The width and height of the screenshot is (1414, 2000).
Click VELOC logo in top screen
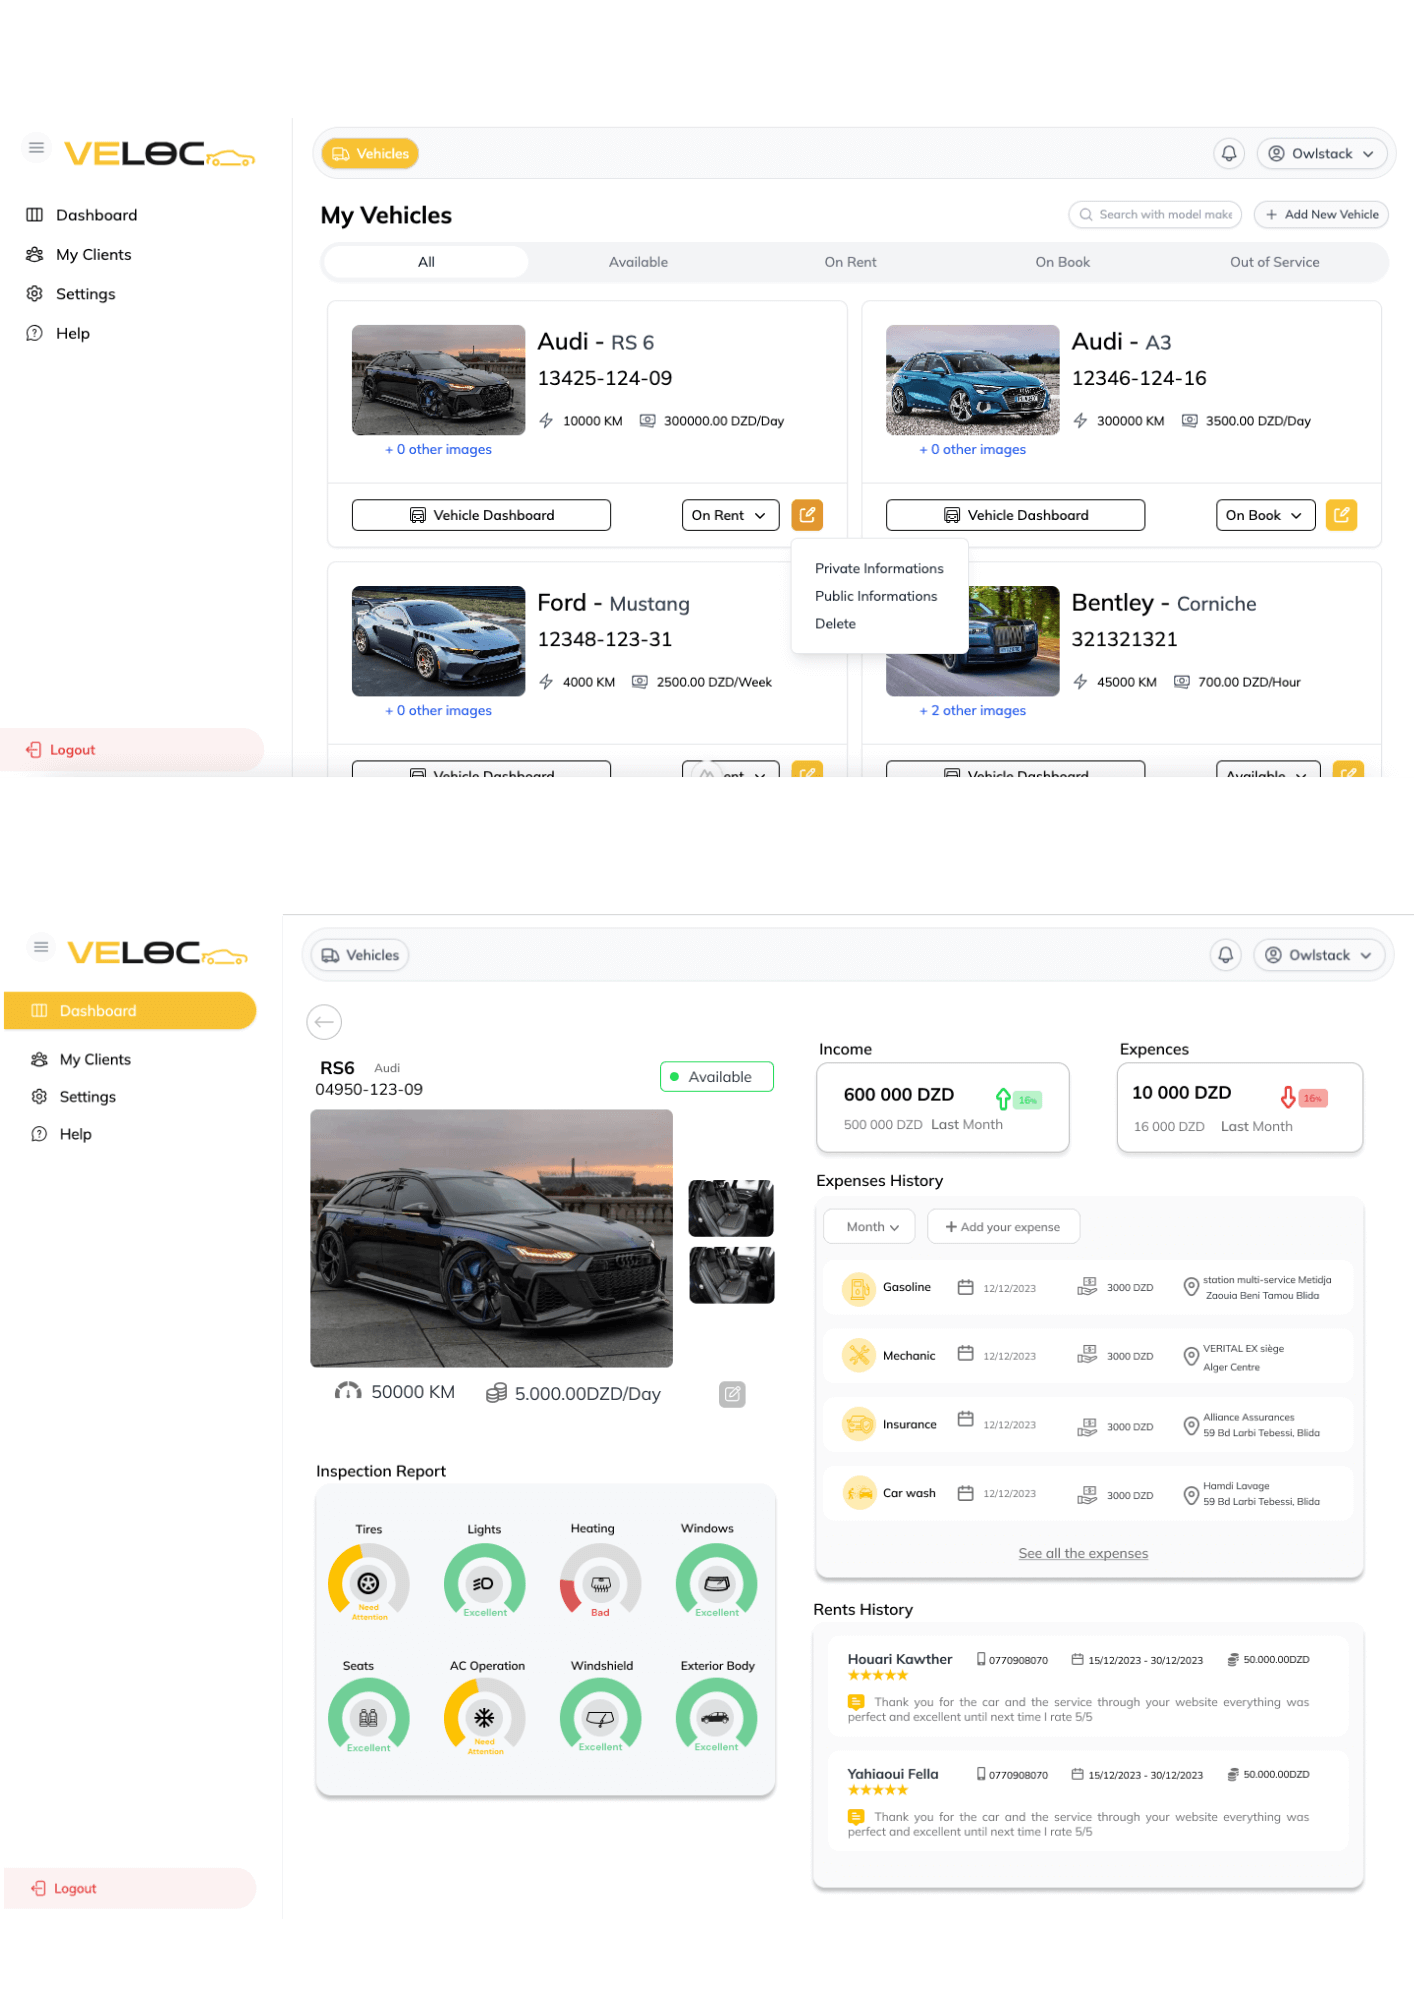pos(160,153)
